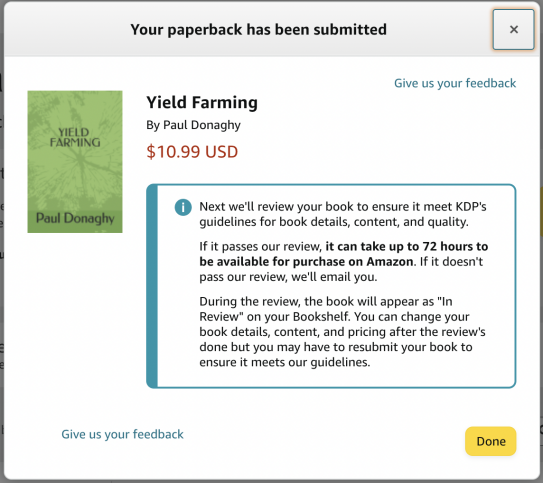543x483 pixels.
Task: Click the $10.99 USD price
Action: (x=192, y=152)
